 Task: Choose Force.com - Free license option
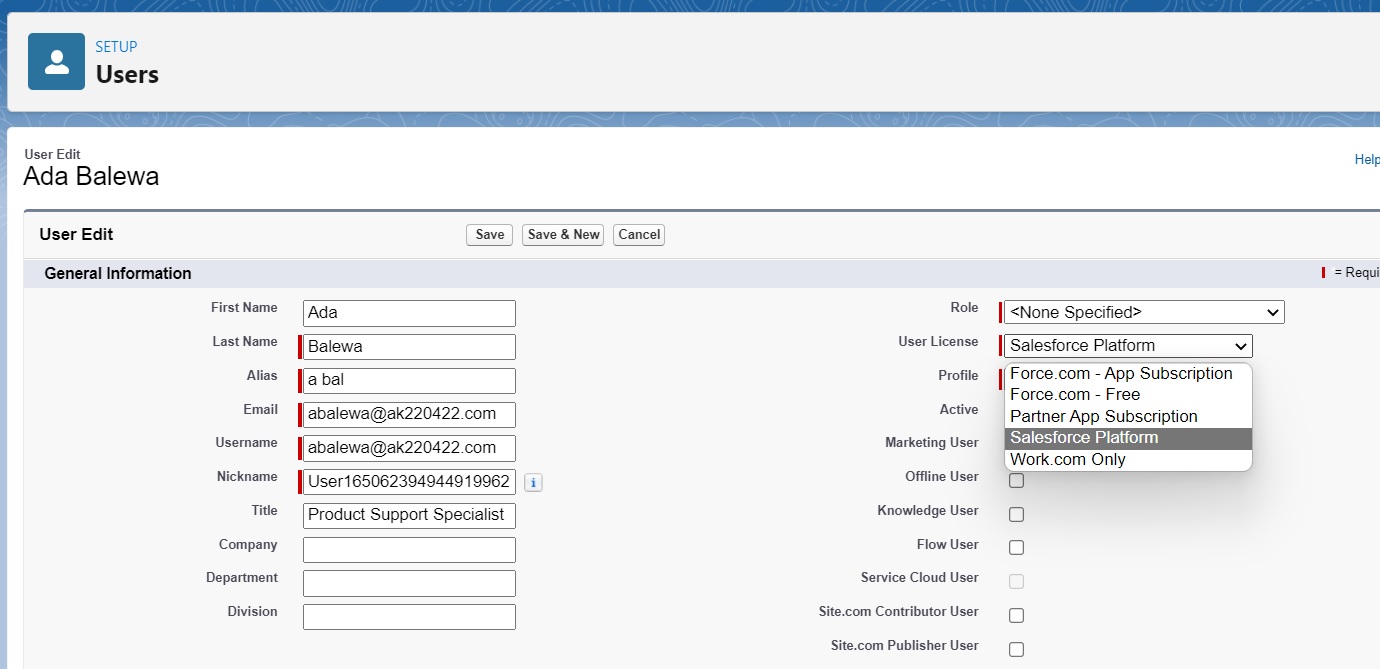tap(1075, 395)
